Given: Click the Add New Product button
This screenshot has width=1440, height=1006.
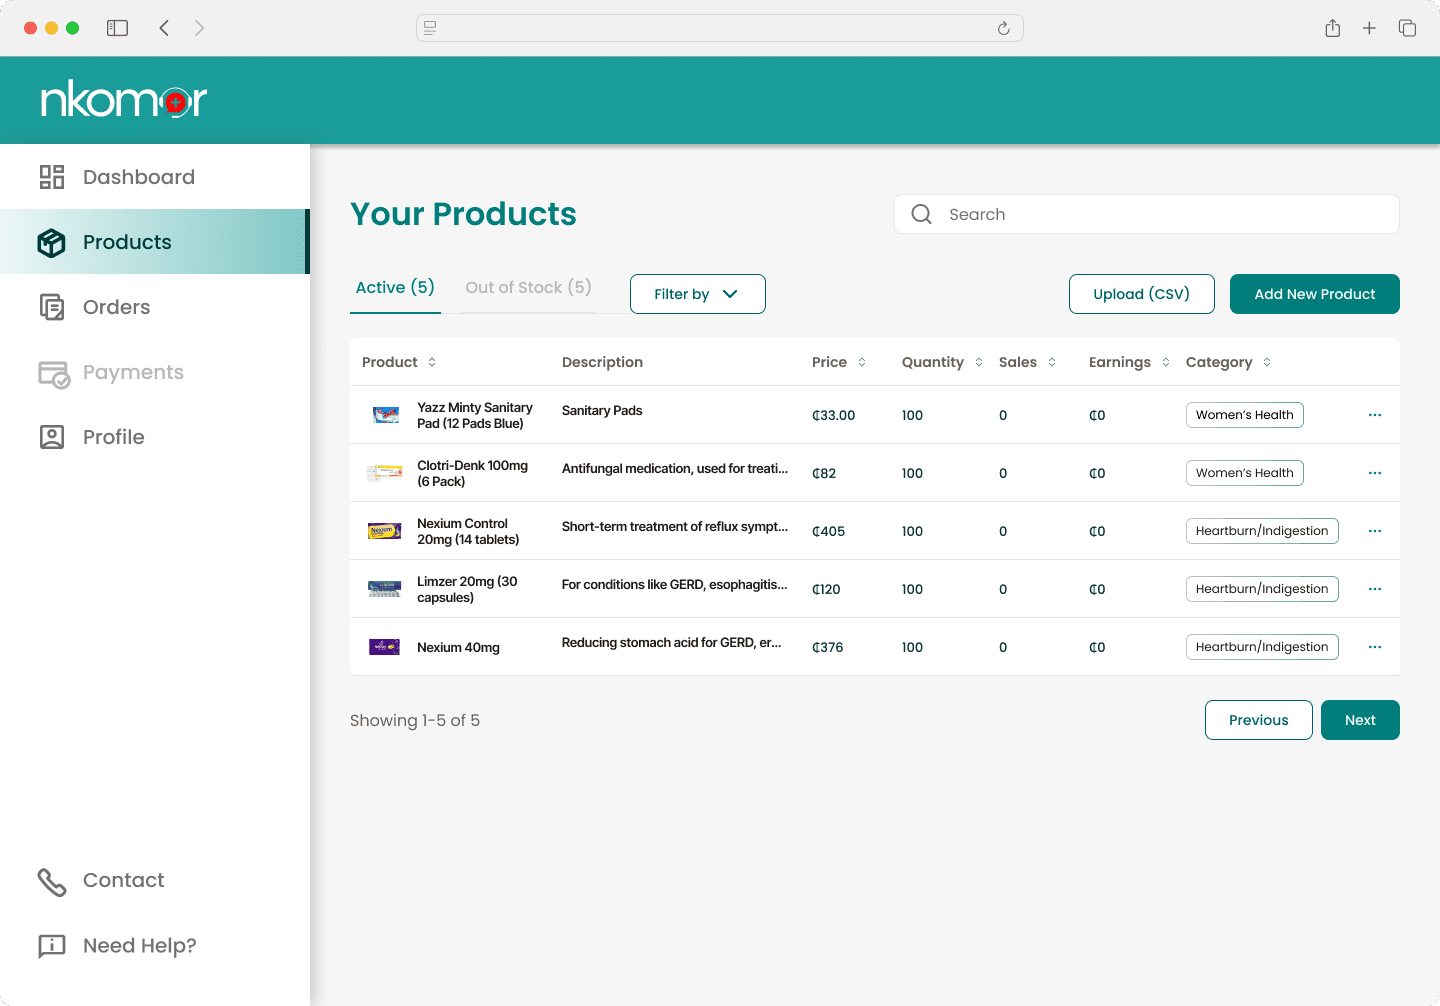Looking at the screenshot, I should [x=1315, y=294].
